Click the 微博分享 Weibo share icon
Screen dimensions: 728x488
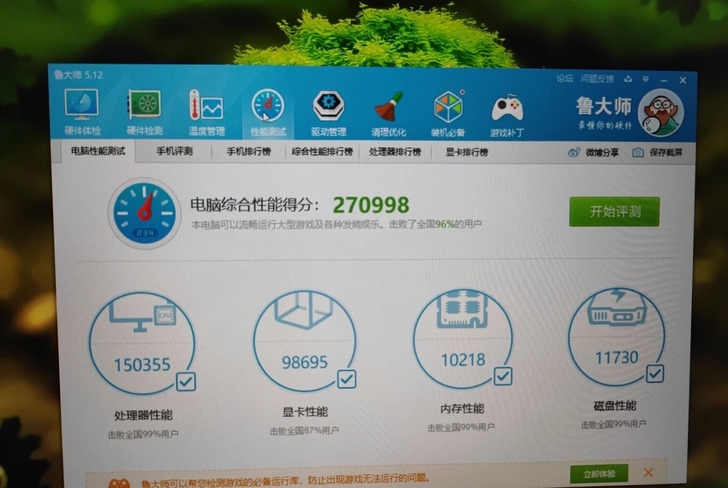[574, 152]
